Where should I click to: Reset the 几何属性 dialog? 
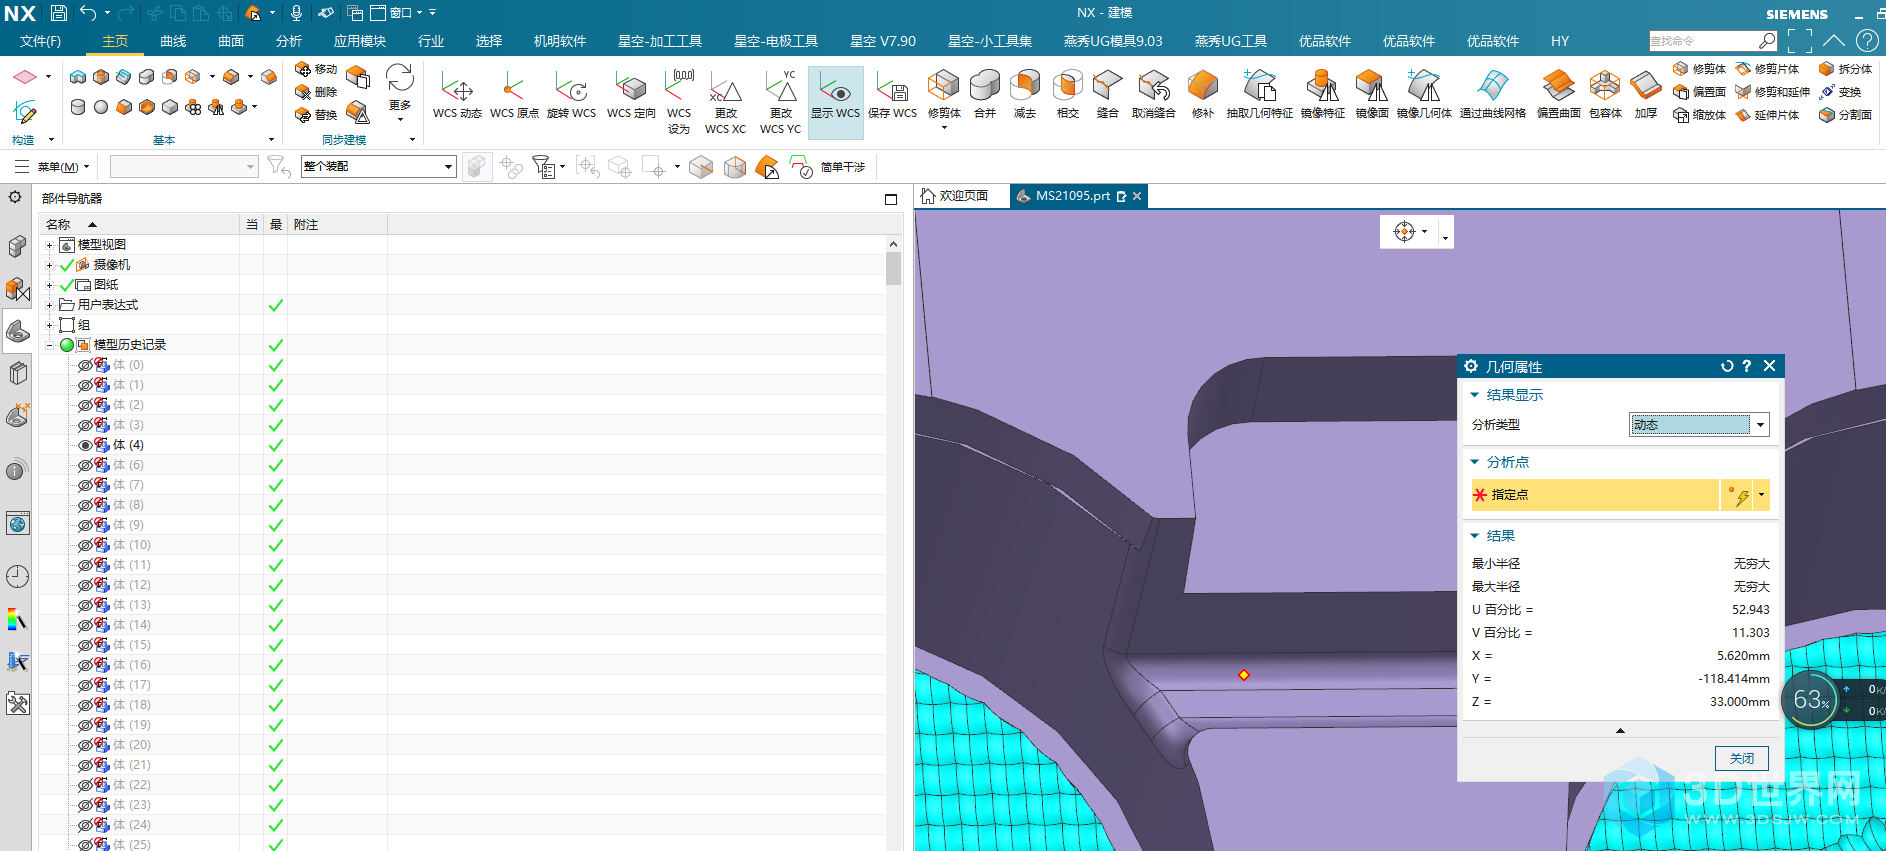coord(1727,366)
